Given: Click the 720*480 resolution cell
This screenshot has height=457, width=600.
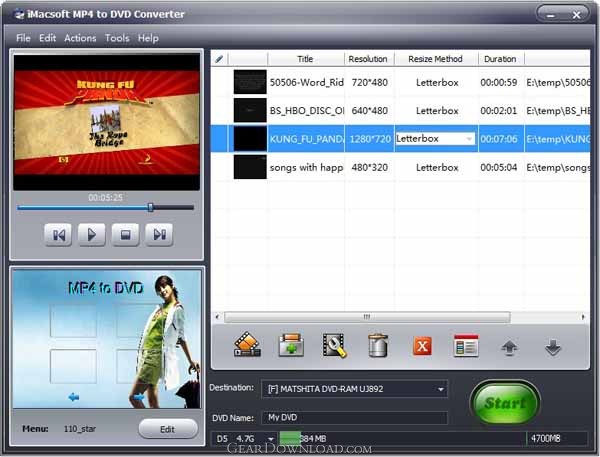Looking at the screenshot, I should point(369,82).
